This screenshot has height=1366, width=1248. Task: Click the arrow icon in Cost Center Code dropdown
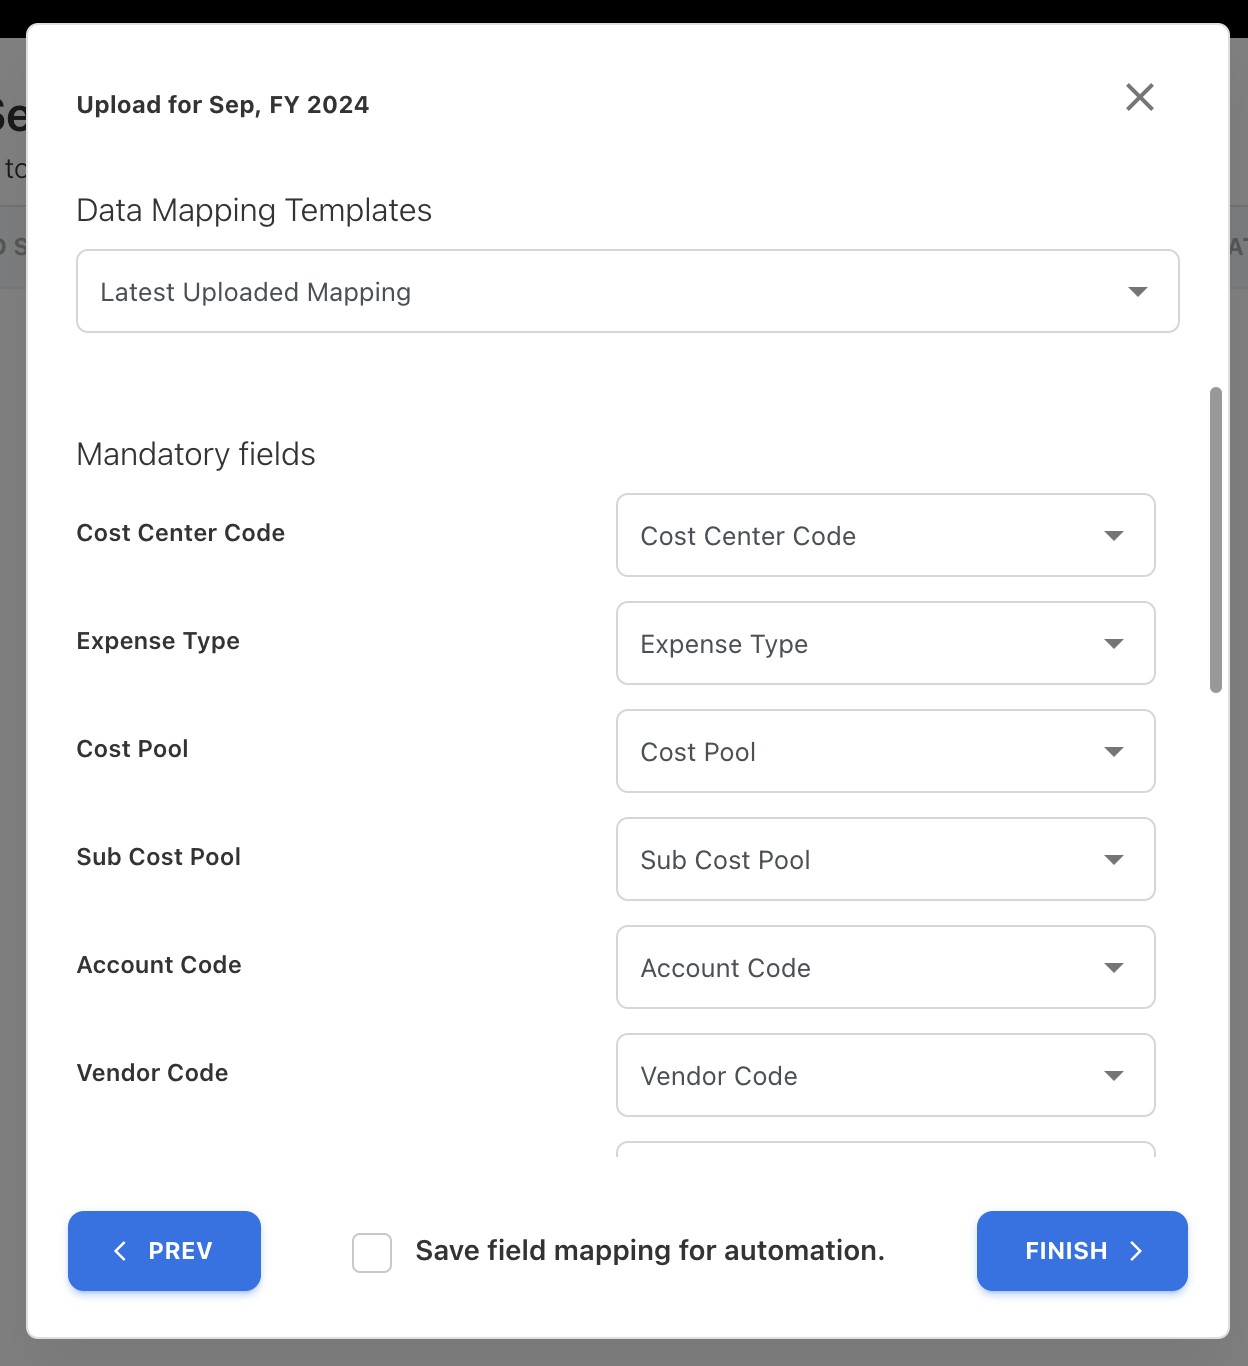coord(1113,536)
